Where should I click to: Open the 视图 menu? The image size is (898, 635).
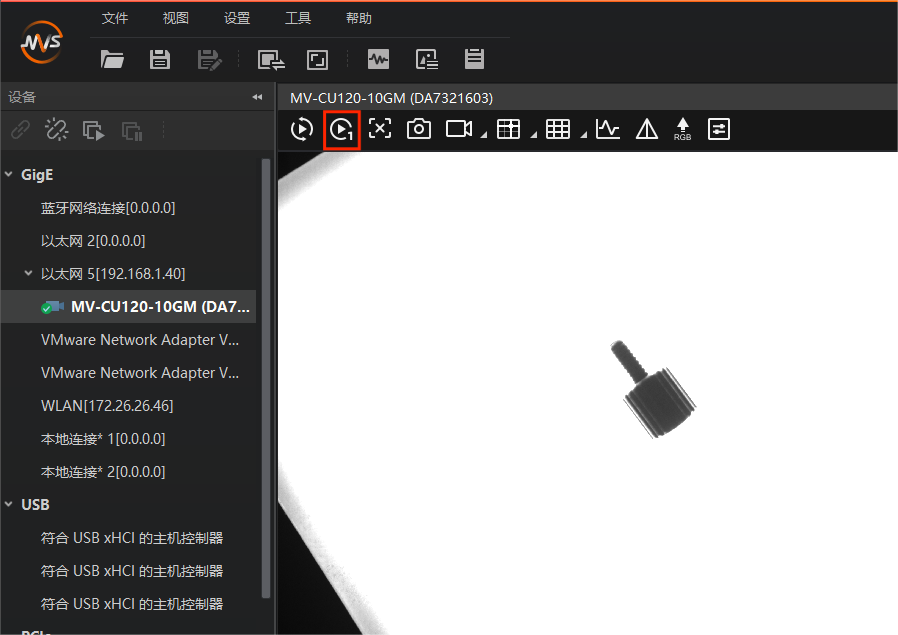point(175,18)
